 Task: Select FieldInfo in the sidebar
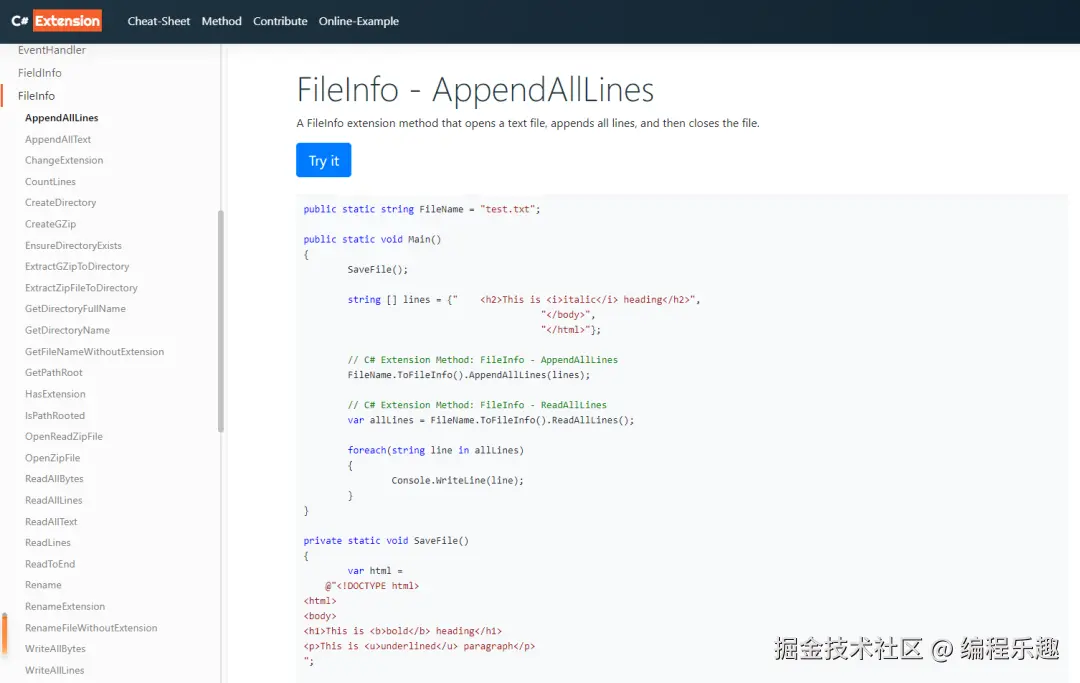pos(39,73)
